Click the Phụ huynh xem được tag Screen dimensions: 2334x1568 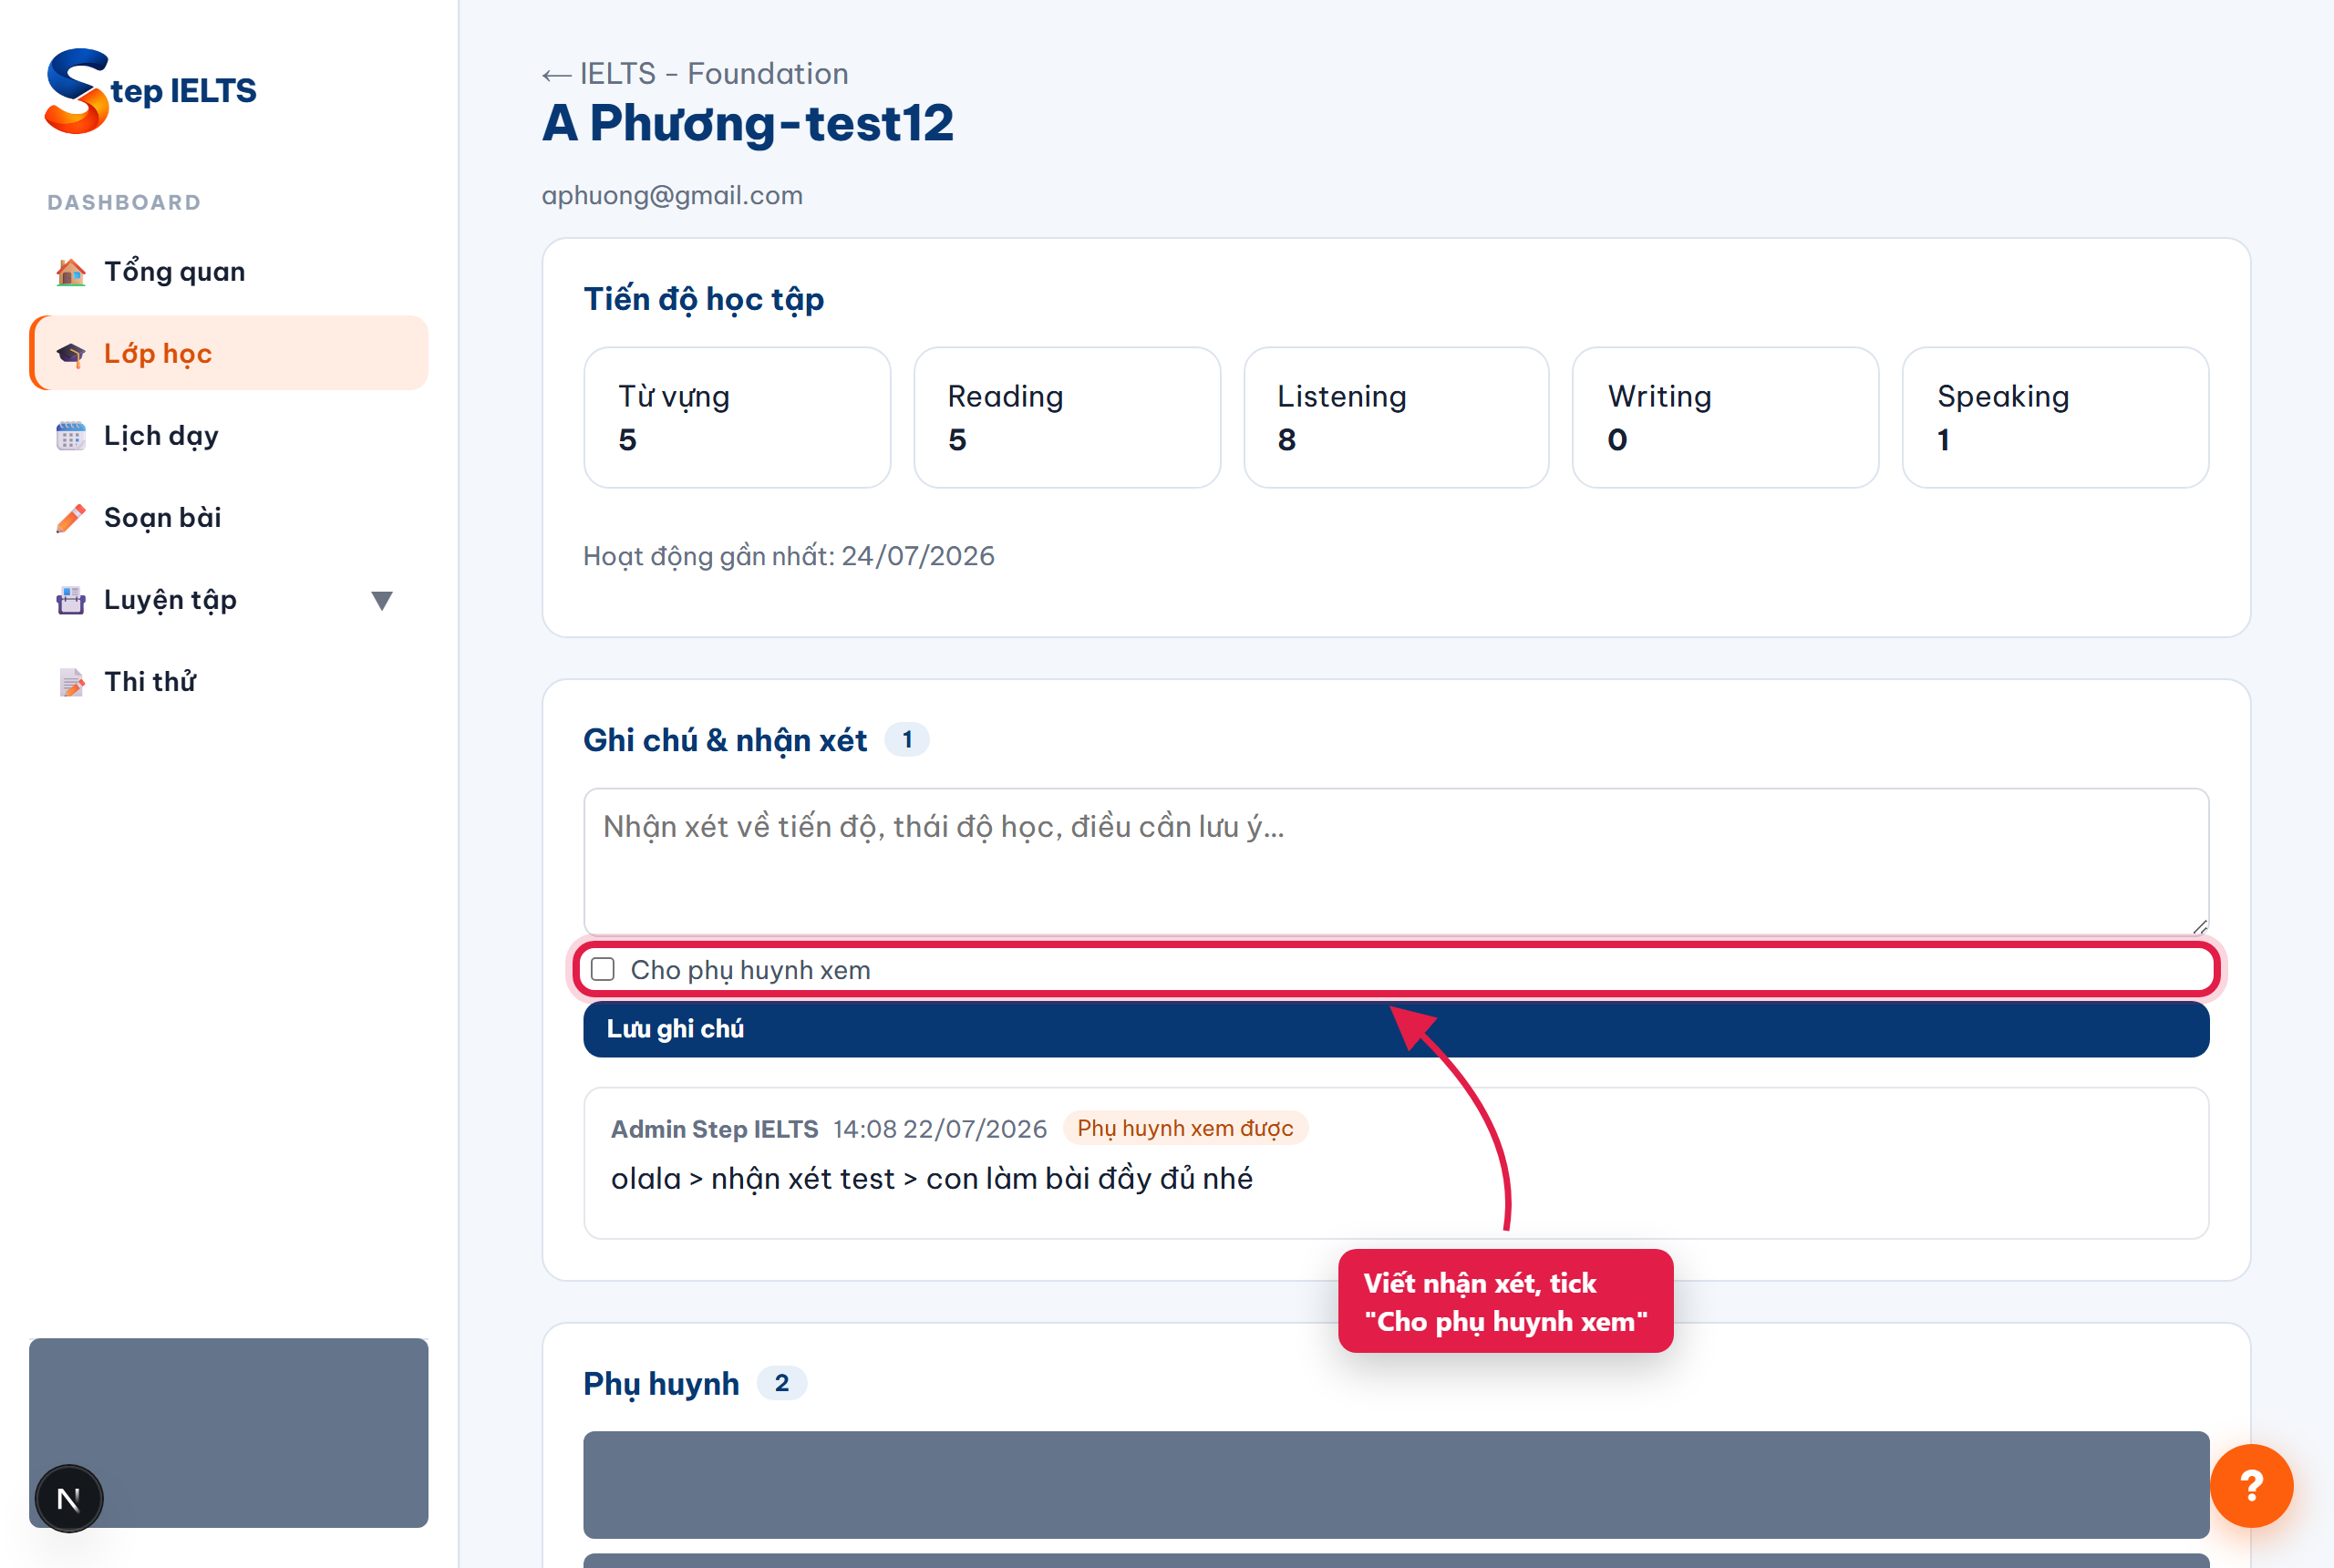click(x=1185, y=1128)
